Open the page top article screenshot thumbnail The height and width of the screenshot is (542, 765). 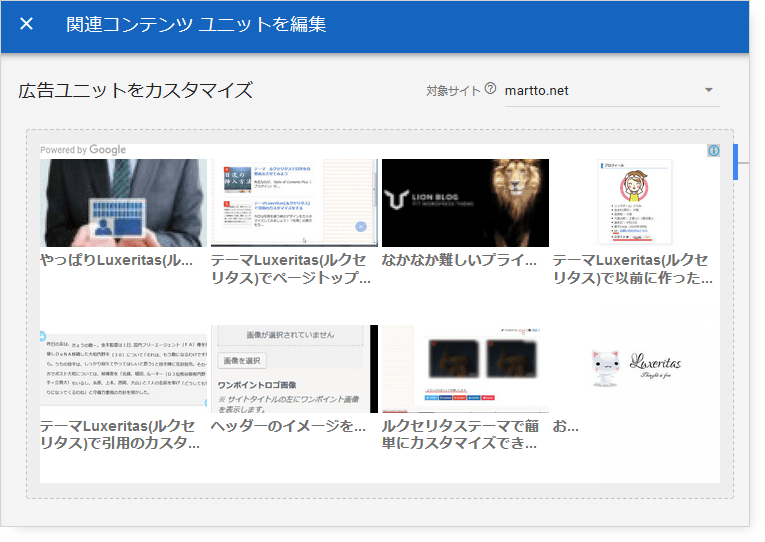point(294,203)
